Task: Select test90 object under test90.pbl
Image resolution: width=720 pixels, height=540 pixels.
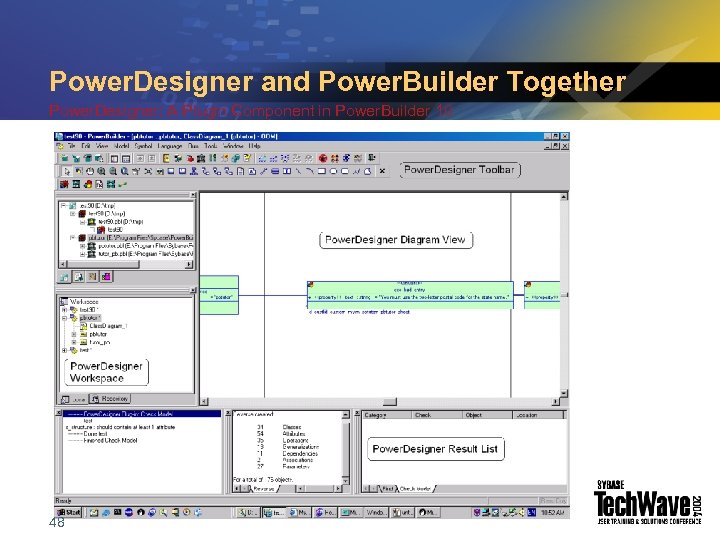Action: [115, 230]
